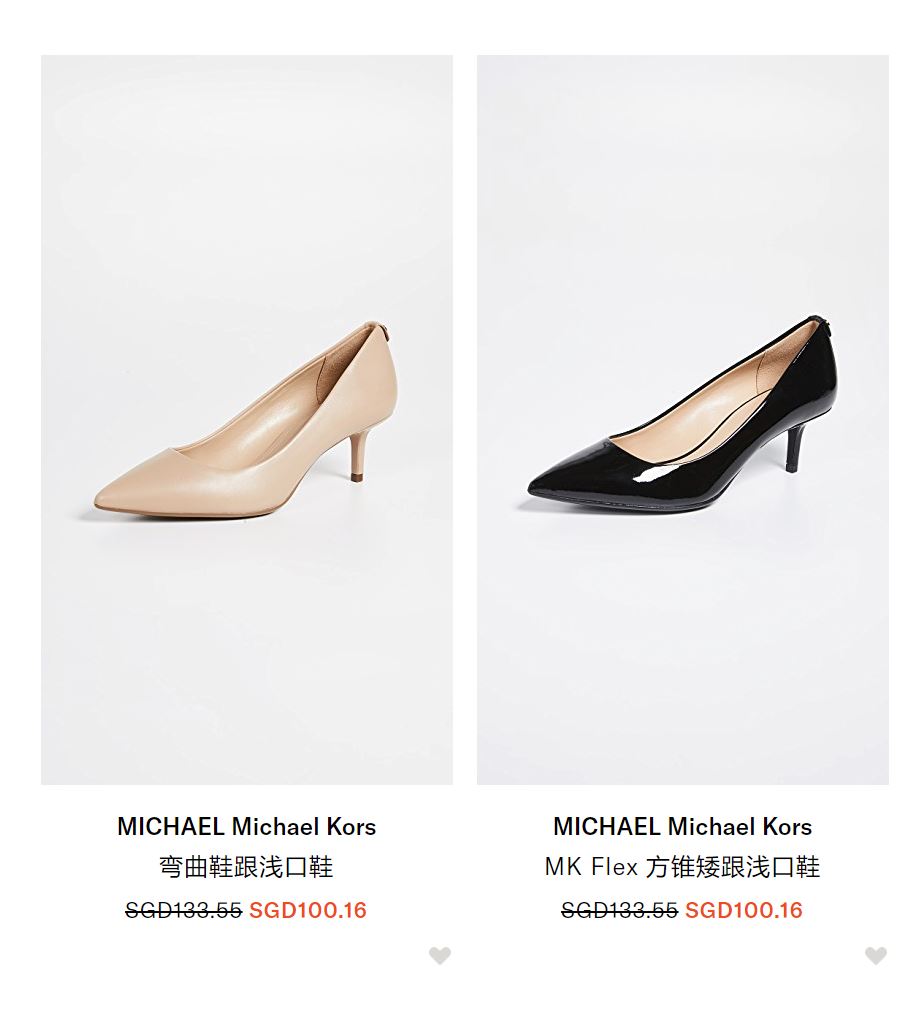
Task: Click the black shoe's pointed toe
Action: pos(547,484)
